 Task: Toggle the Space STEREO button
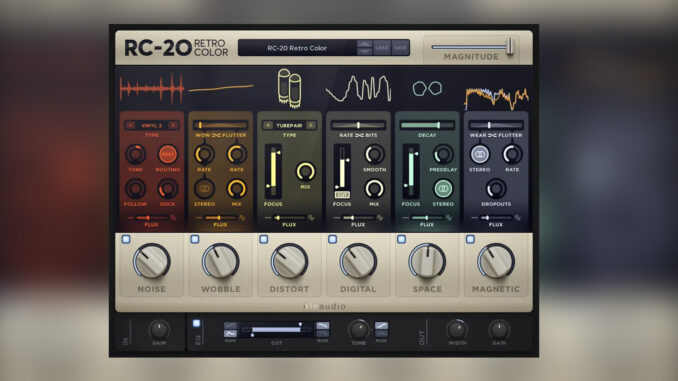443,189
